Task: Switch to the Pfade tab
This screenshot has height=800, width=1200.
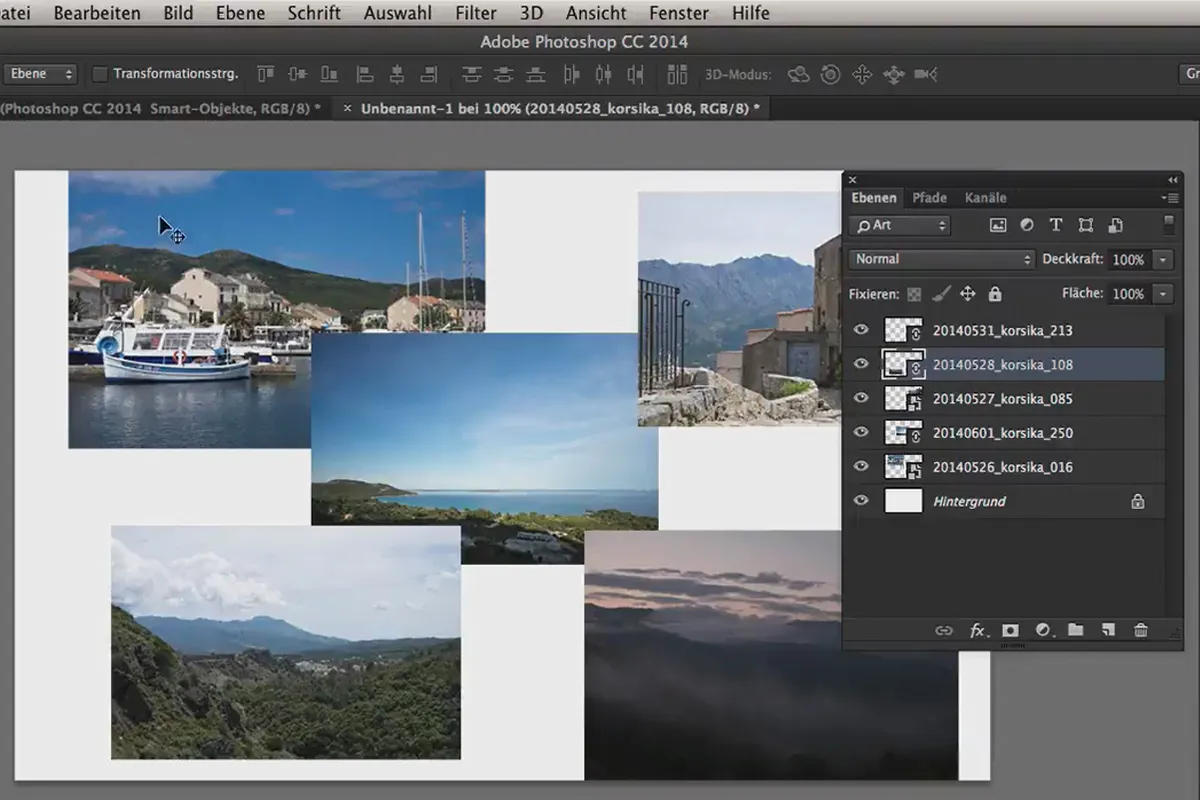Action: click(929, 198)
